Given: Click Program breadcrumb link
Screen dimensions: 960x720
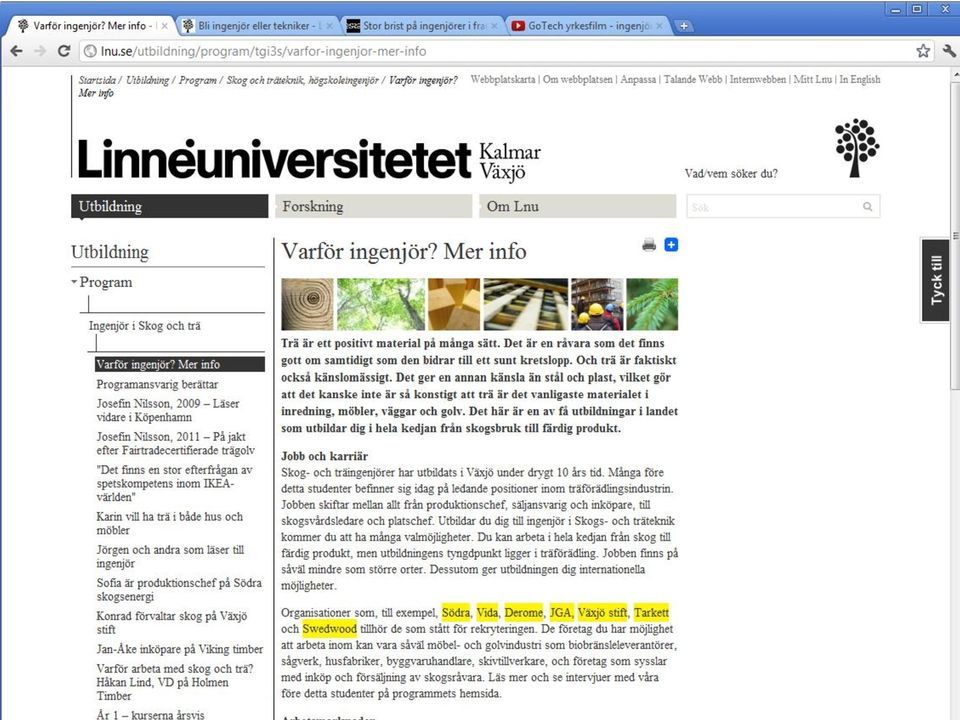Looking at the screenshot, I should 198,80.
